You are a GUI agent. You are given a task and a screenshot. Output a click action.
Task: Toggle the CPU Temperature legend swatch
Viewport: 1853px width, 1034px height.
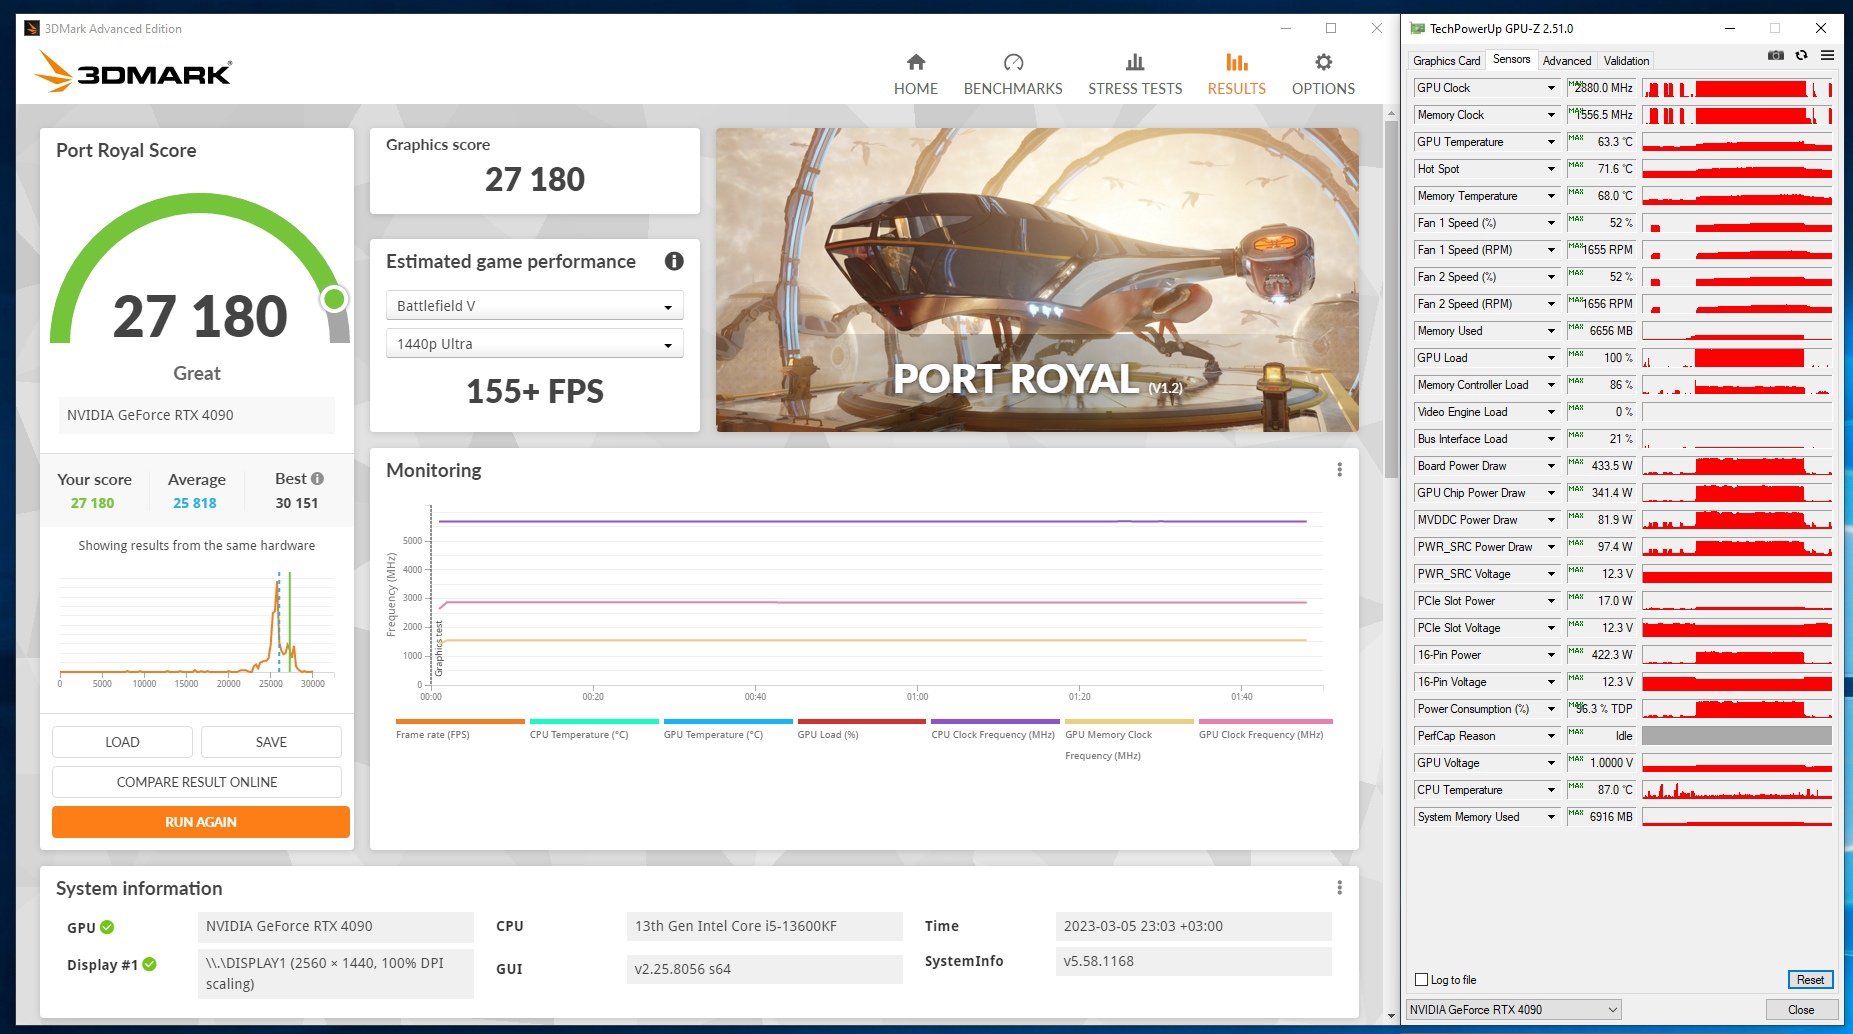click(x=594, y=721)
